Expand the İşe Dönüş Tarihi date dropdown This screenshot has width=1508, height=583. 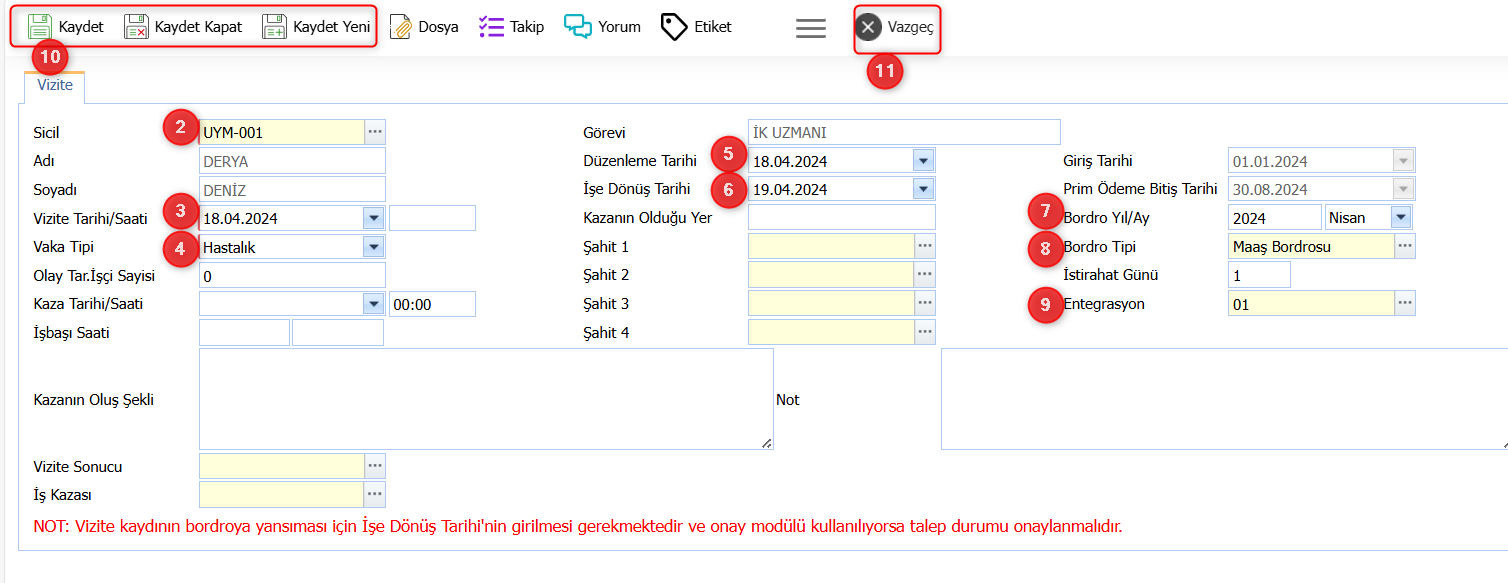(923, 189)
